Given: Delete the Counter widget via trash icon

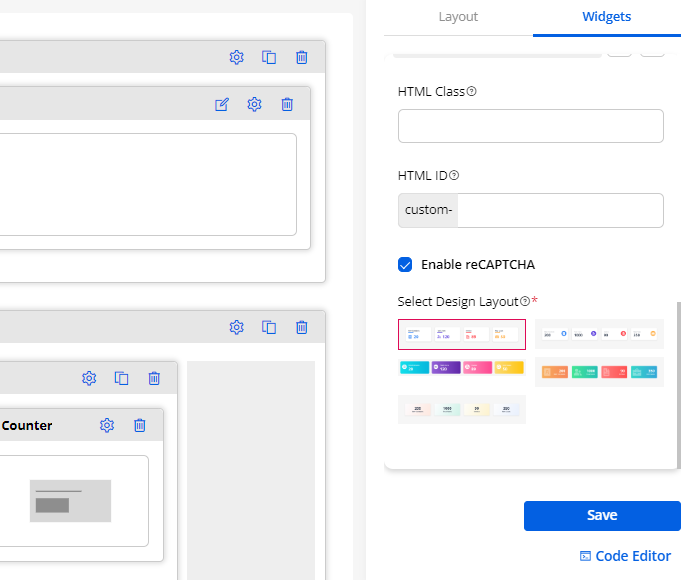Looking at the screenshot, I should (x=140, y=425).
